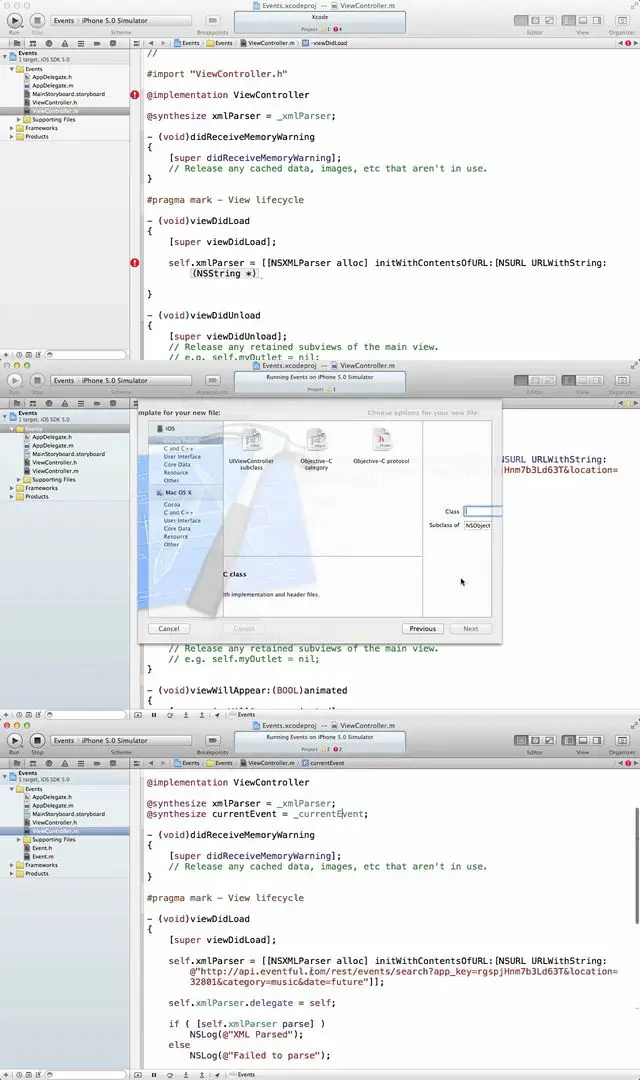Select the standard editor in the top window
Image resolution: width=640 pixels, height=1080 pixels.
(x=522, y=21)
